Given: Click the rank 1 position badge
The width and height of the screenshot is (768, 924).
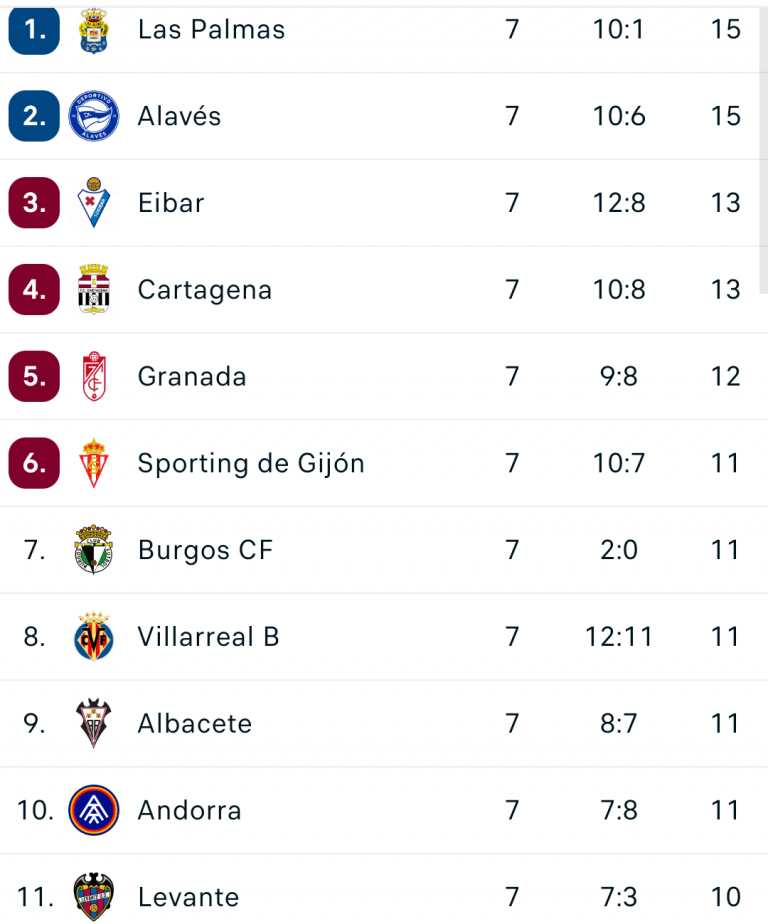Looking at the screenshot, I should click(34, 30).
